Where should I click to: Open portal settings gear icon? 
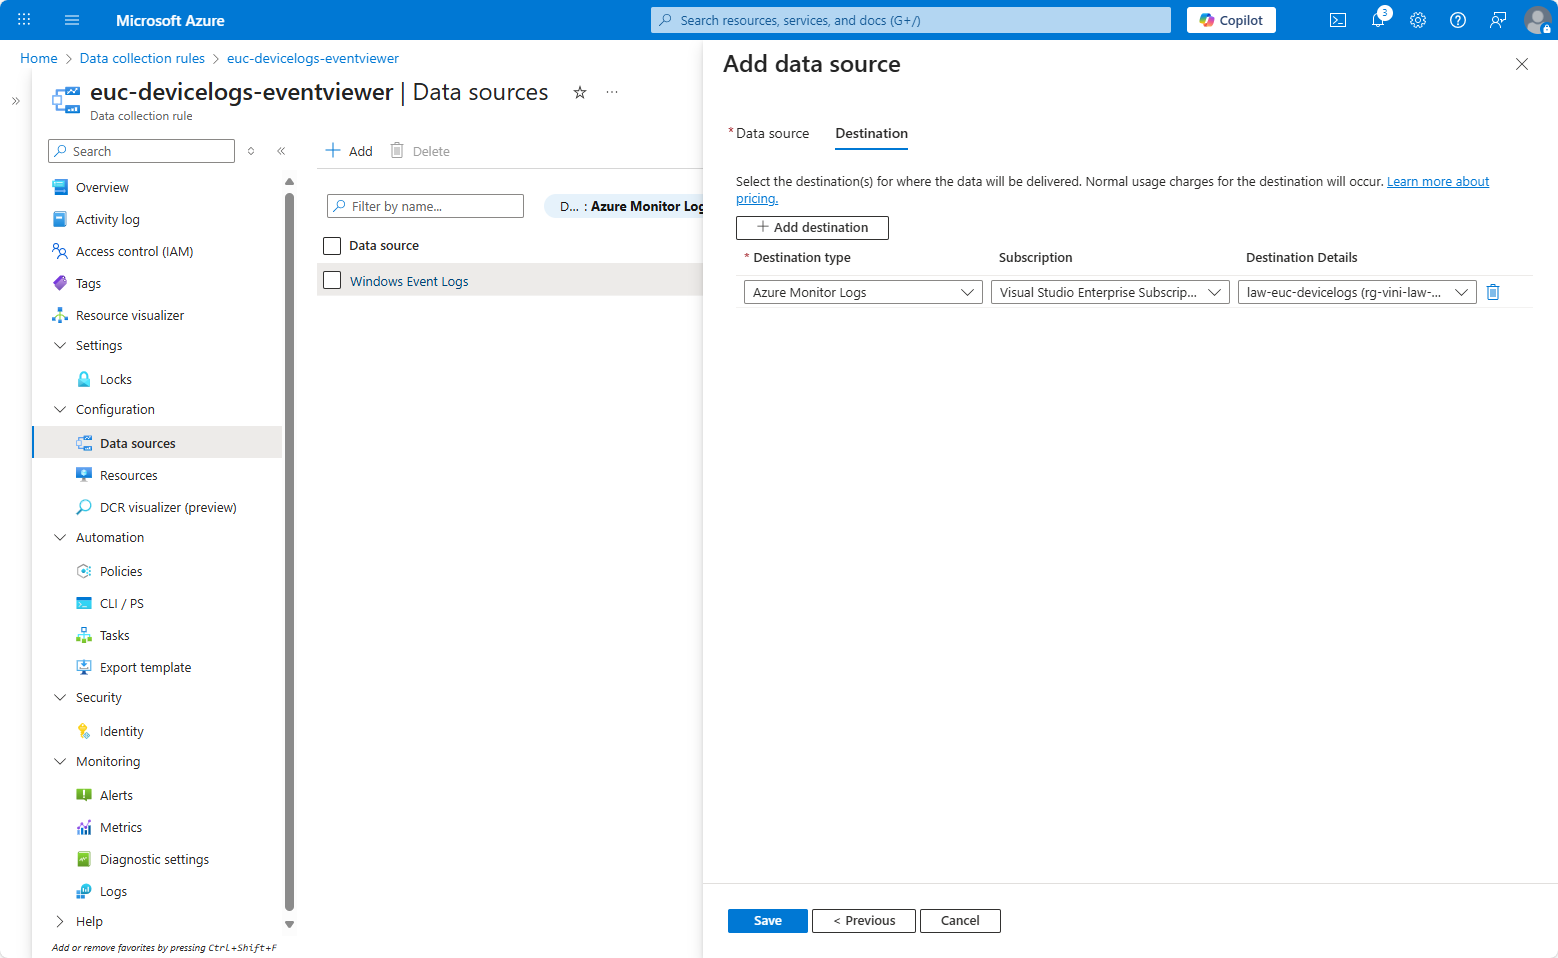point(1418,20)
